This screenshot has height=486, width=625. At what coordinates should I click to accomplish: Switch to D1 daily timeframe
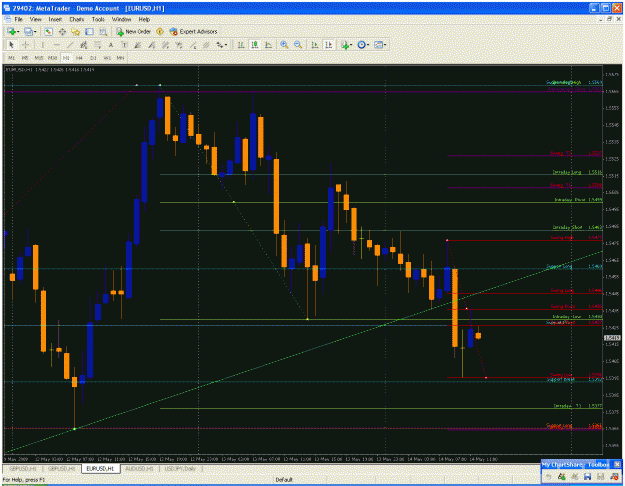click(x=93, y=58)
